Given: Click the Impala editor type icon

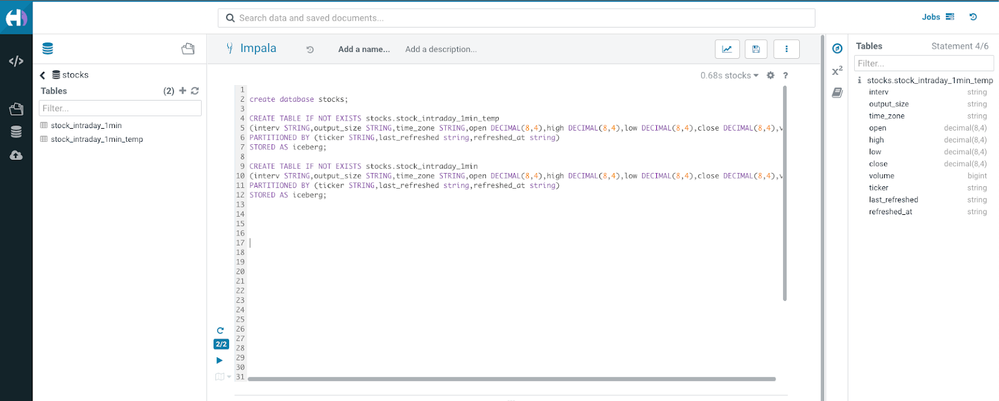Looking at the screenshot, I should pos(230,48).
